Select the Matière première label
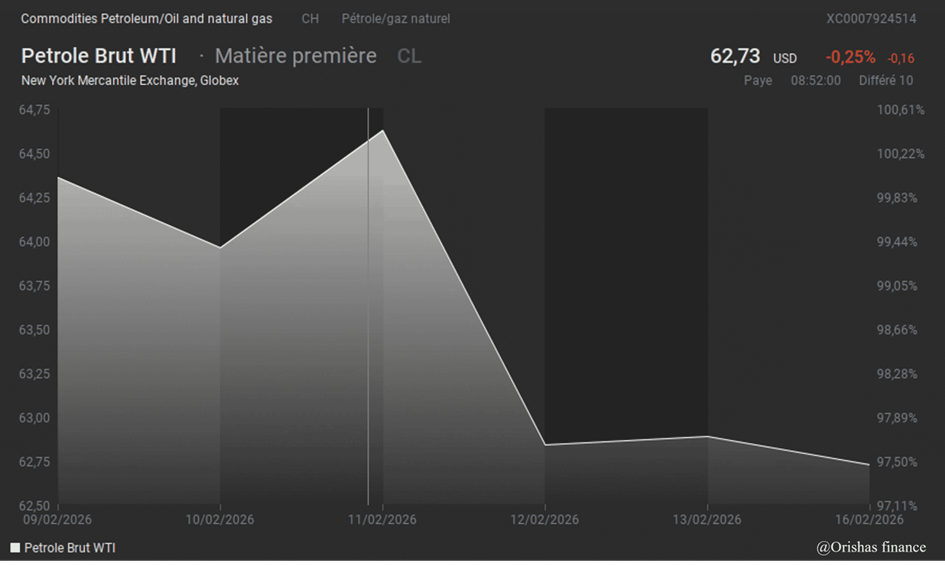This screenshot has height=565, width=945. (295, 56)
